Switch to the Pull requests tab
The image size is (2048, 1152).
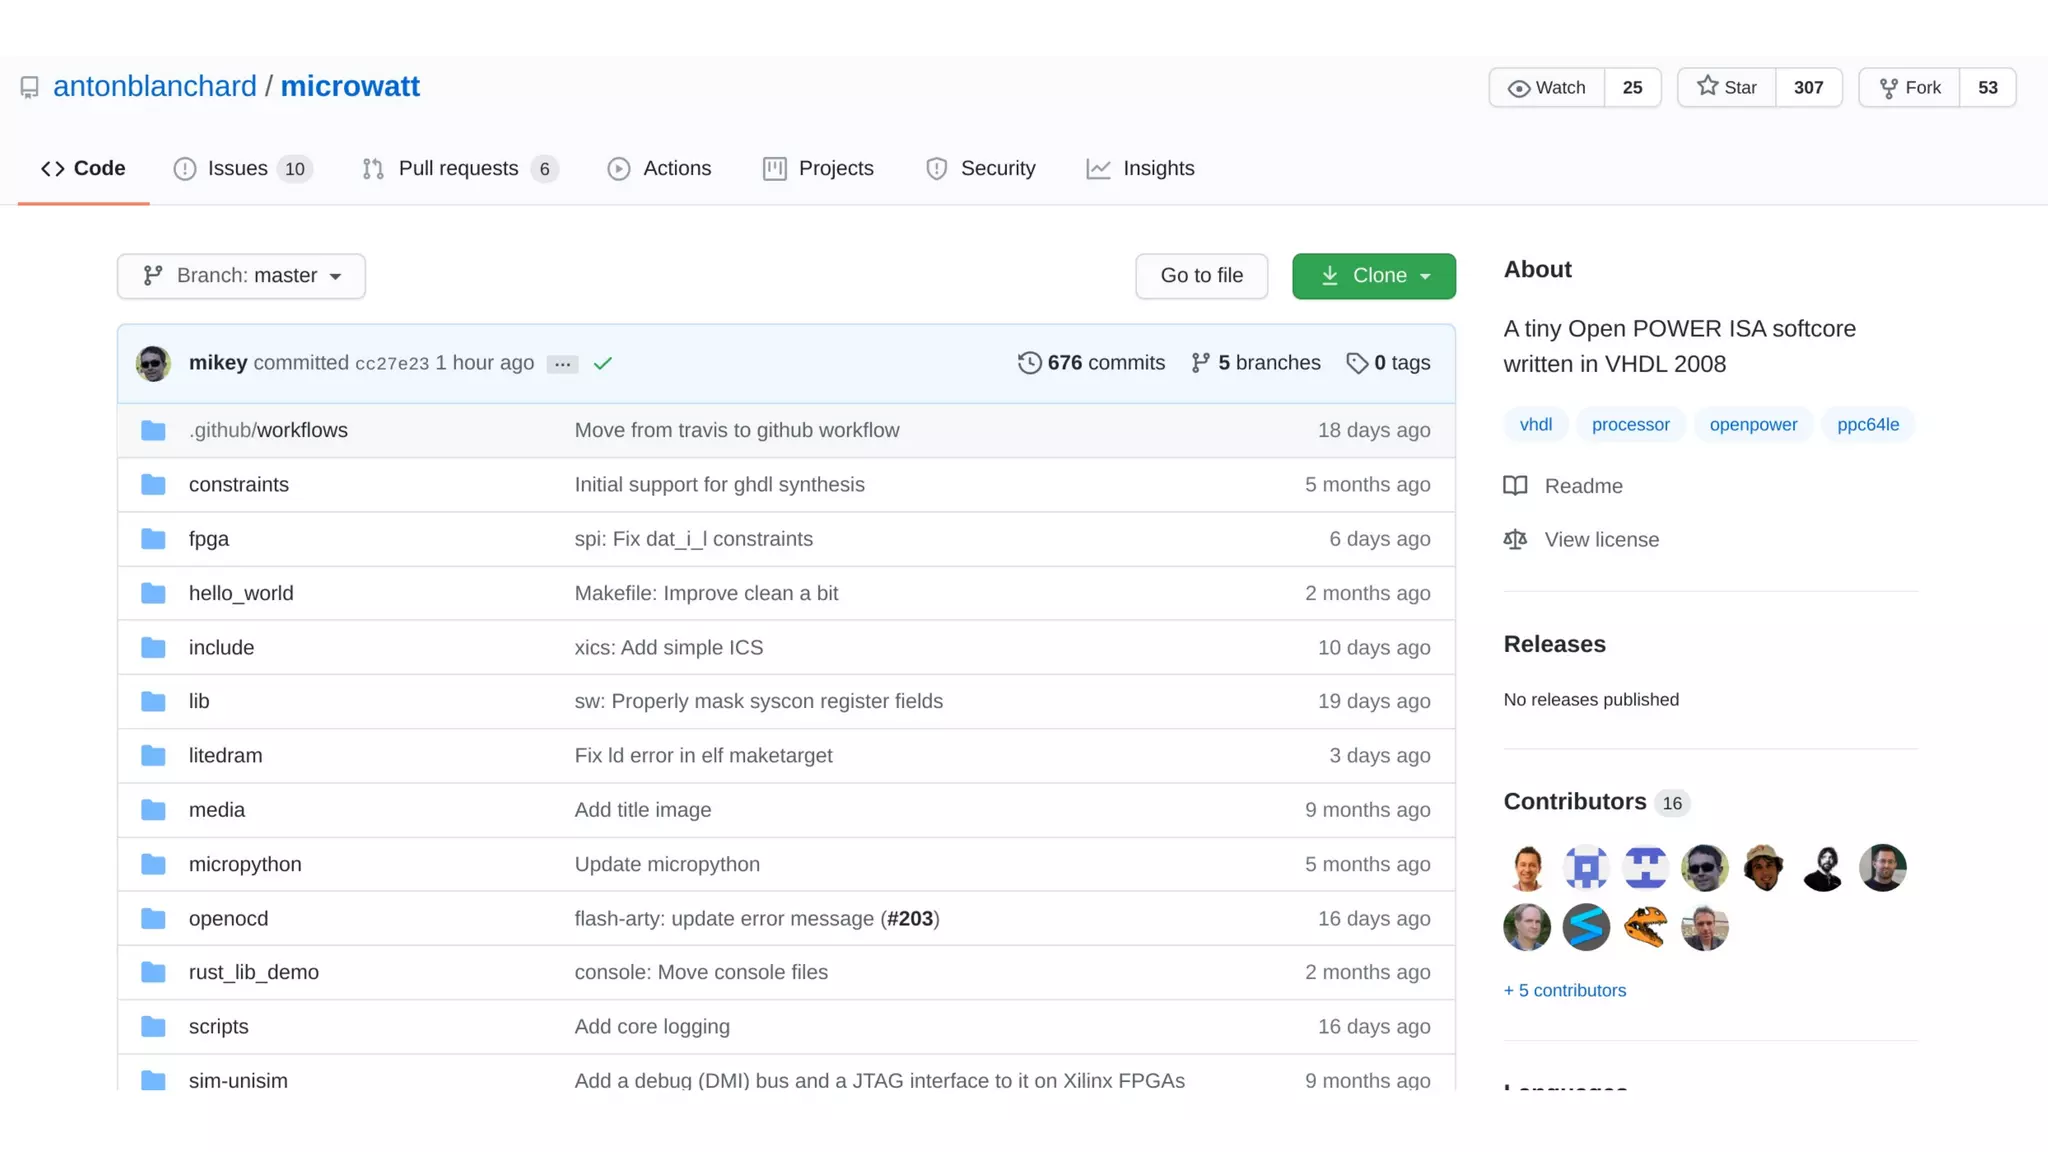458,169
